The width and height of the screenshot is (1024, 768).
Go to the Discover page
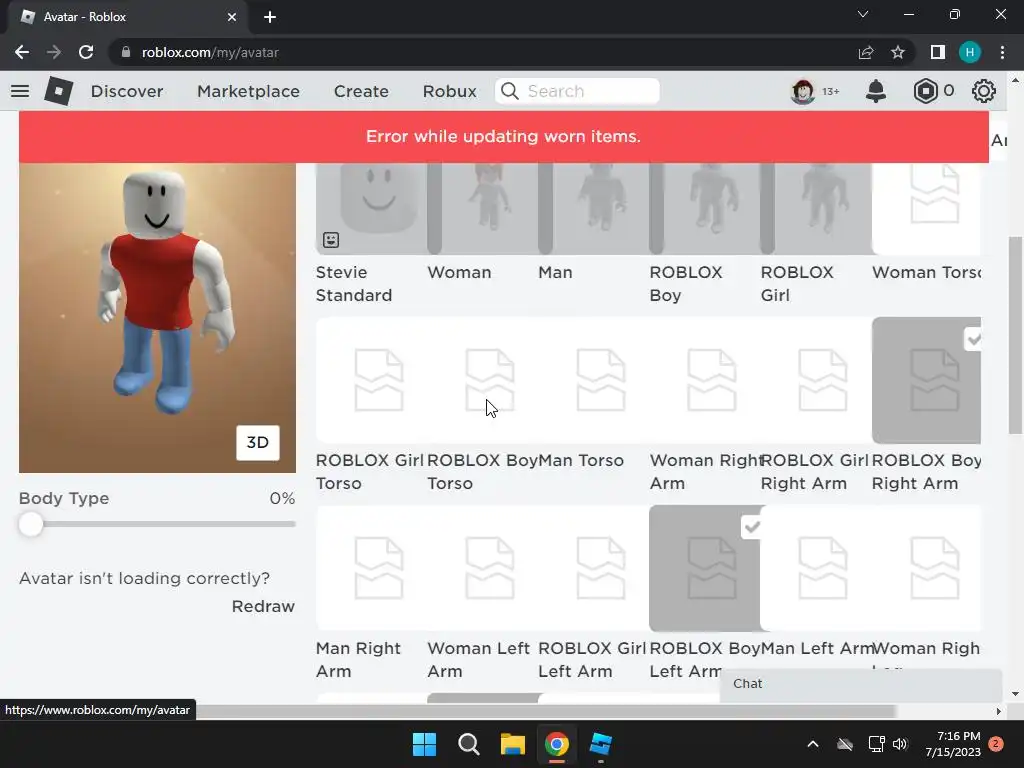coord(127,91)
